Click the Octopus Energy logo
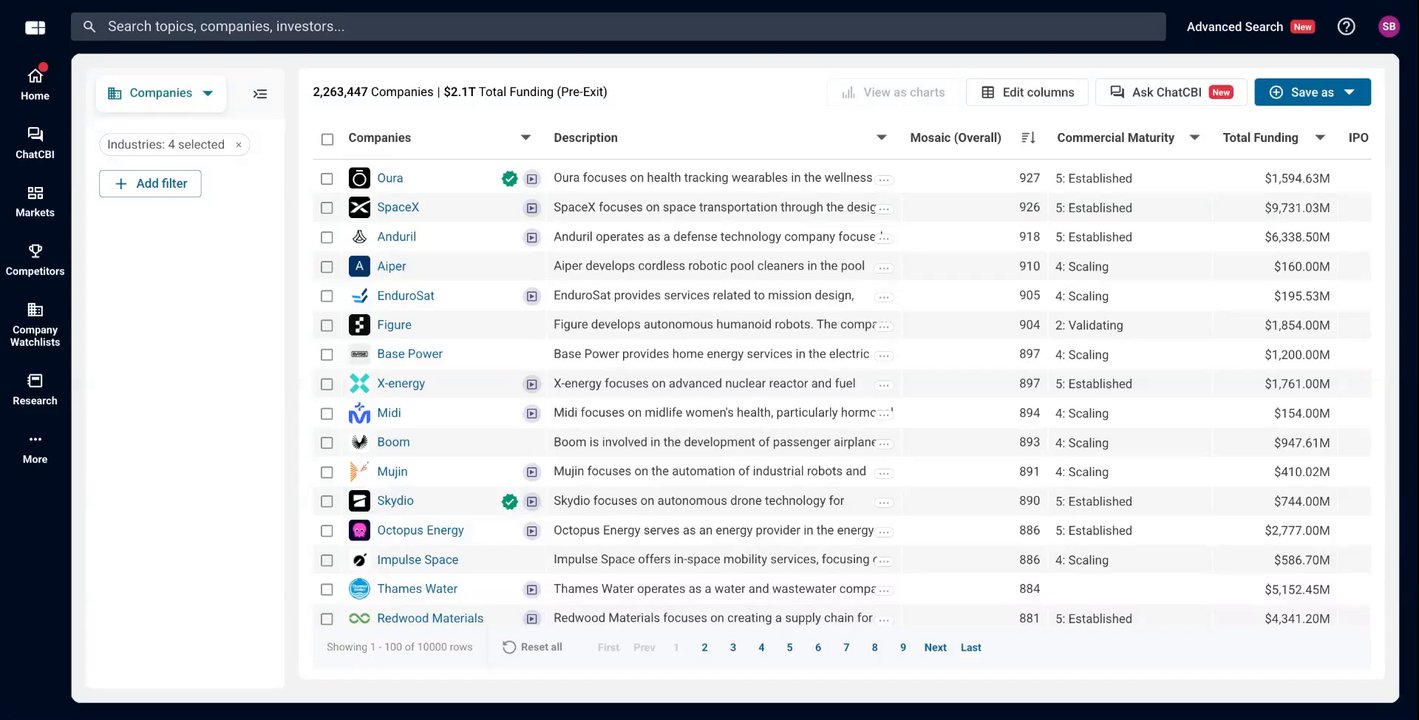1419x720 pixels. pyautogui.click(x=359, y=531)
